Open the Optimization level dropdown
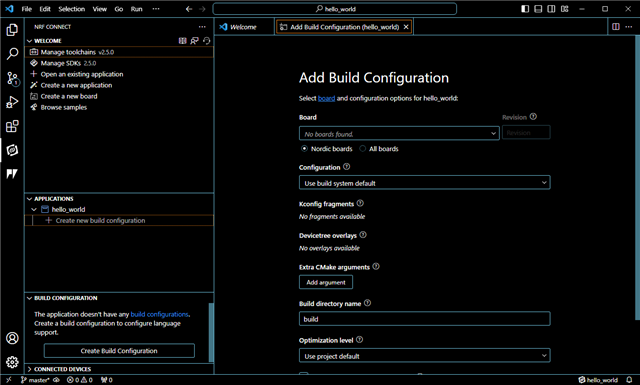 [424, 356]
